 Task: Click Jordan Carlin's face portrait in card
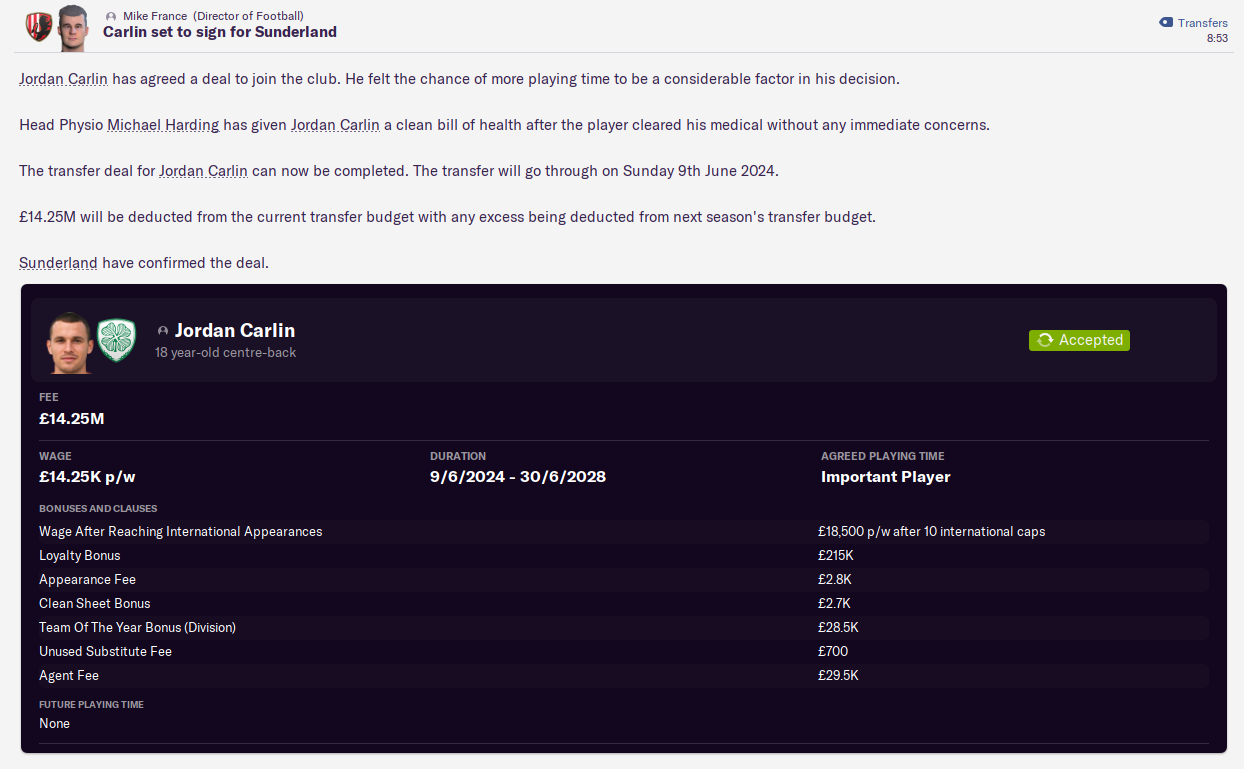[69, 341]
